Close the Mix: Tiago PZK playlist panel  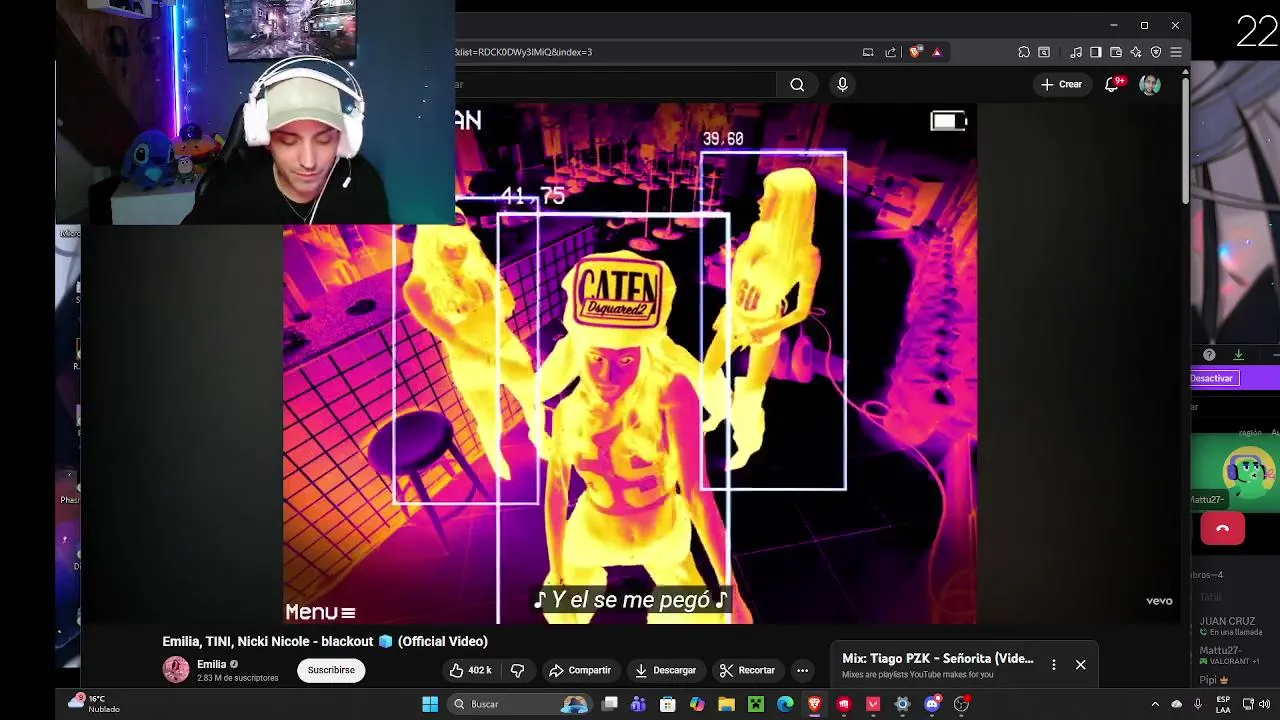tap(1080, 664)
